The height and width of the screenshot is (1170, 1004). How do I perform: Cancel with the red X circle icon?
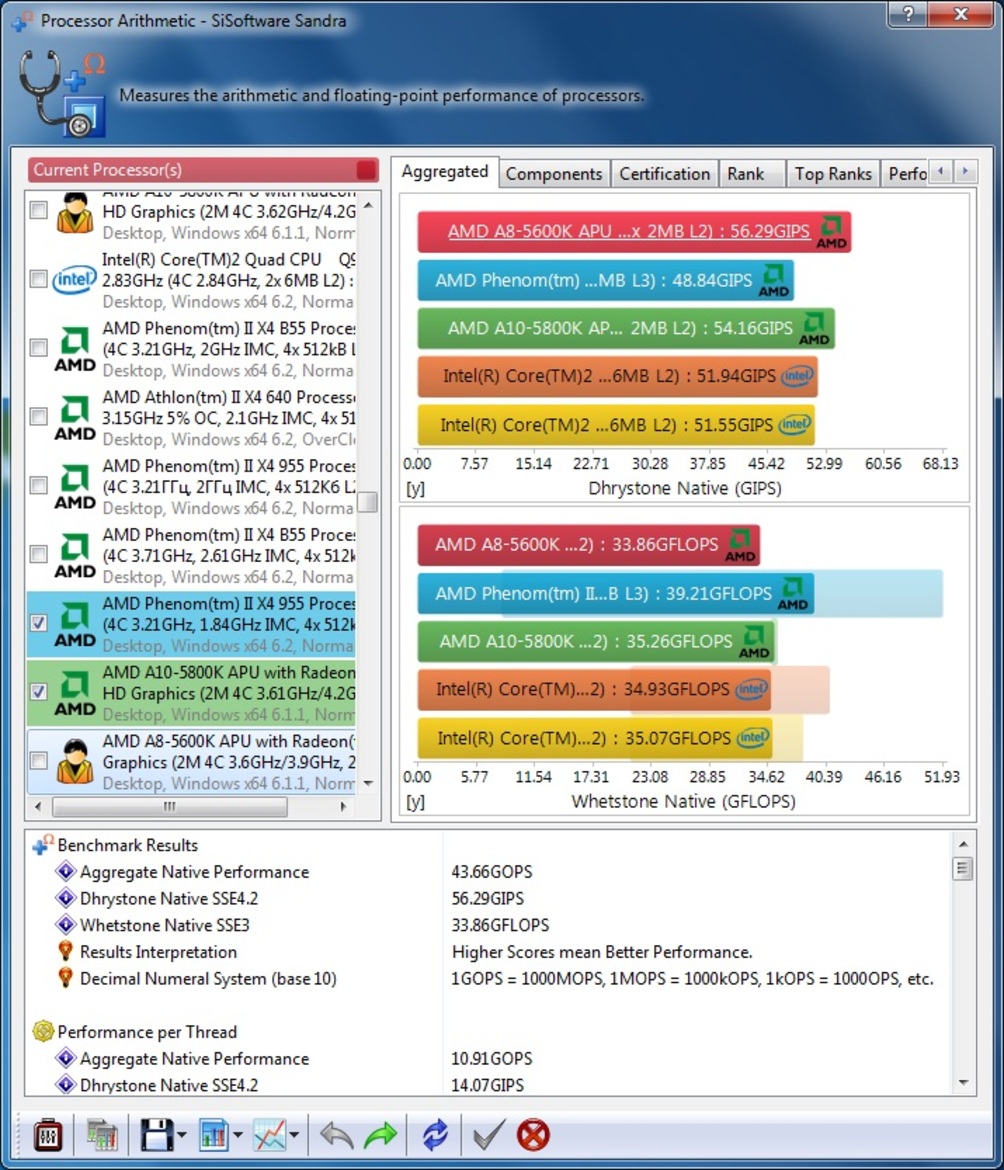coord(533,1136)
